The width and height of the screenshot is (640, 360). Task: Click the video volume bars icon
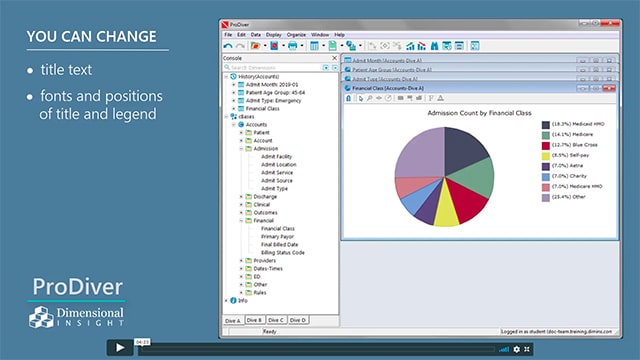coord(504,349)
